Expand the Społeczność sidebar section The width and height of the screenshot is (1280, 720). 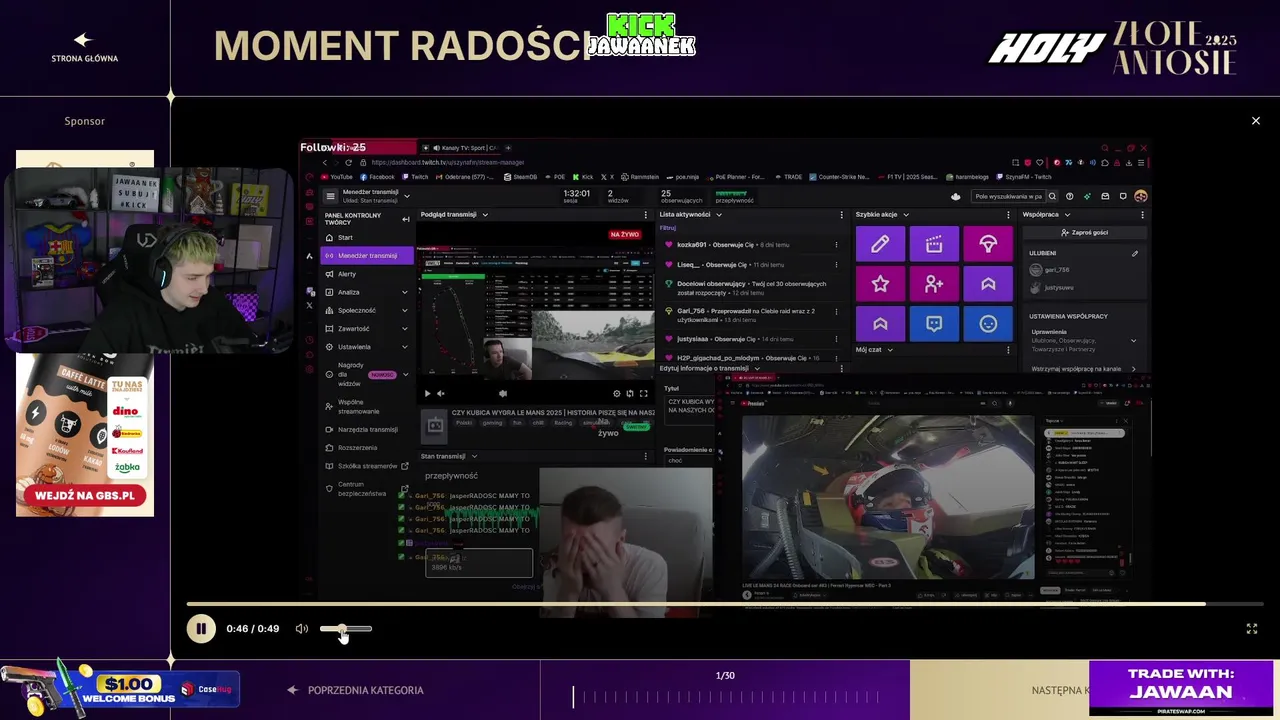point(404,310)
